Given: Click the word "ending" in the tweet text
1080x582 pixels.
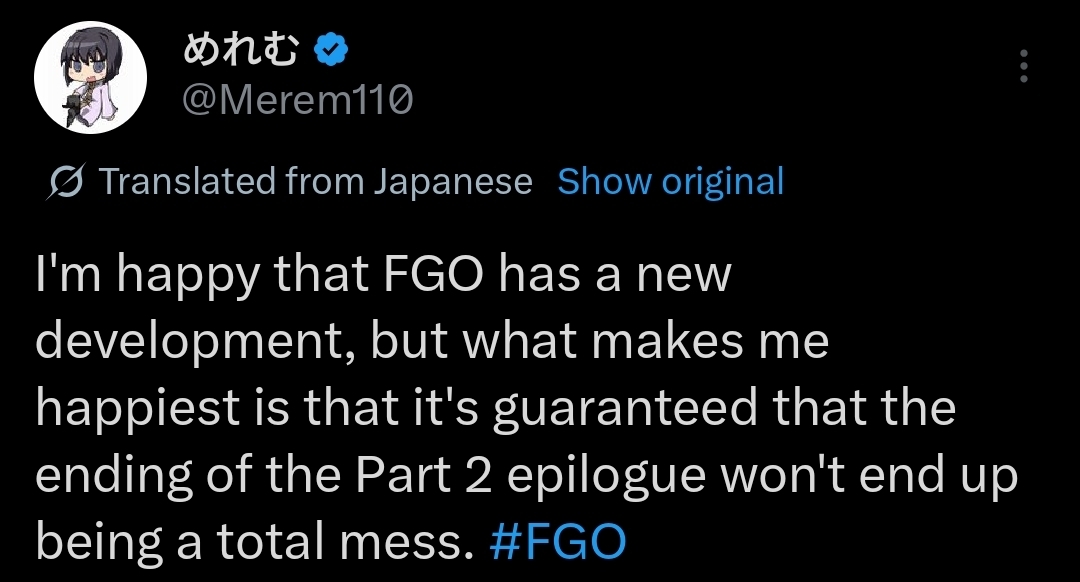Looking at the screenshot, I should pyautogui.click(x=114, y=477).
